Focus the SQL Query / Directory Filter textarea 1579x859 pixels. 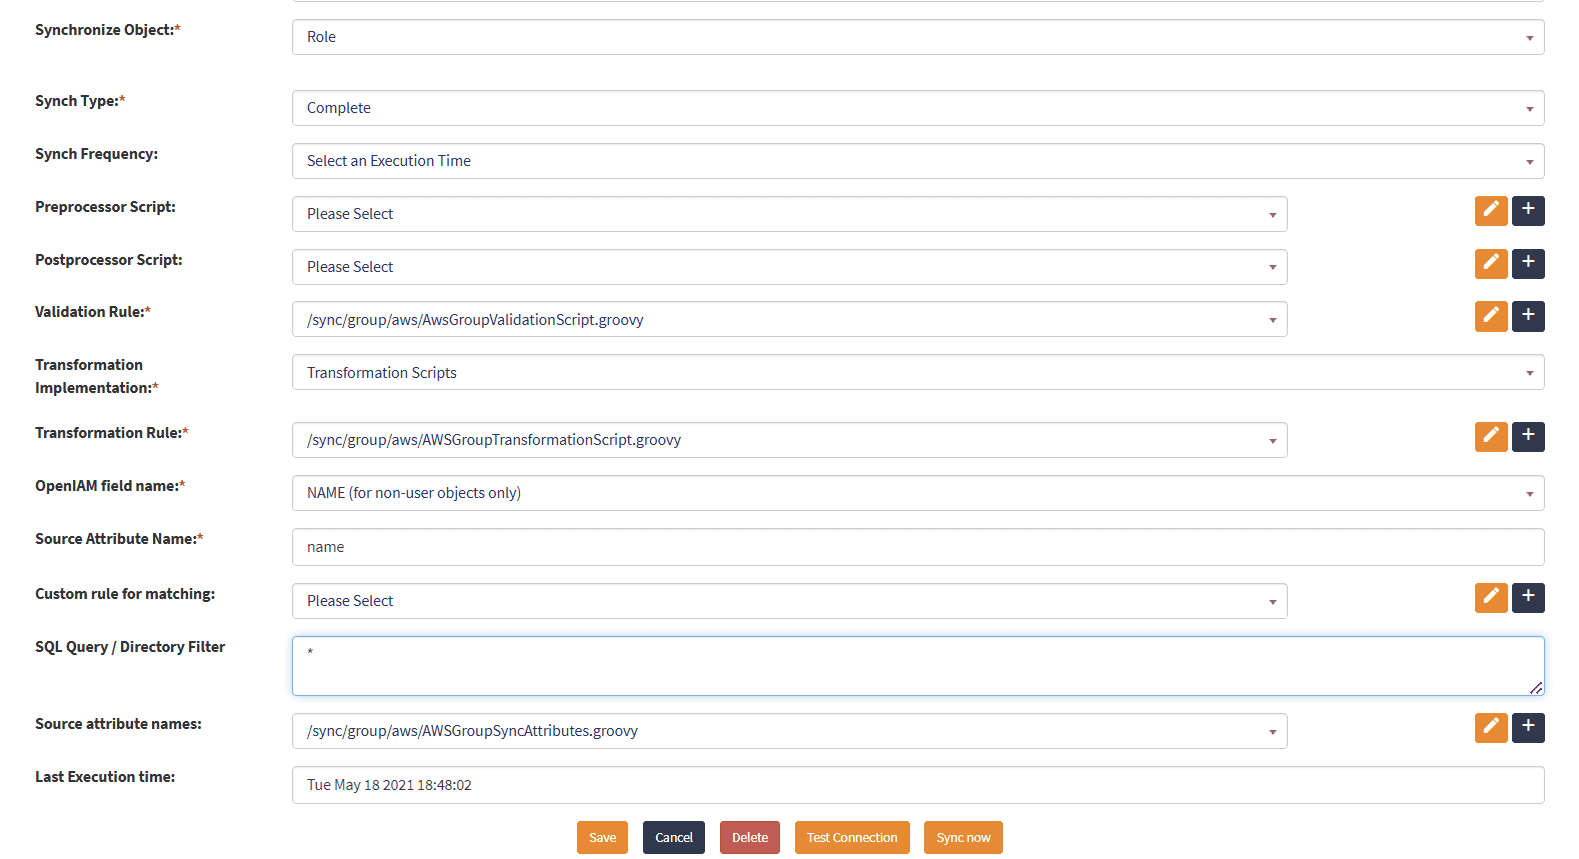pos(917,666)
